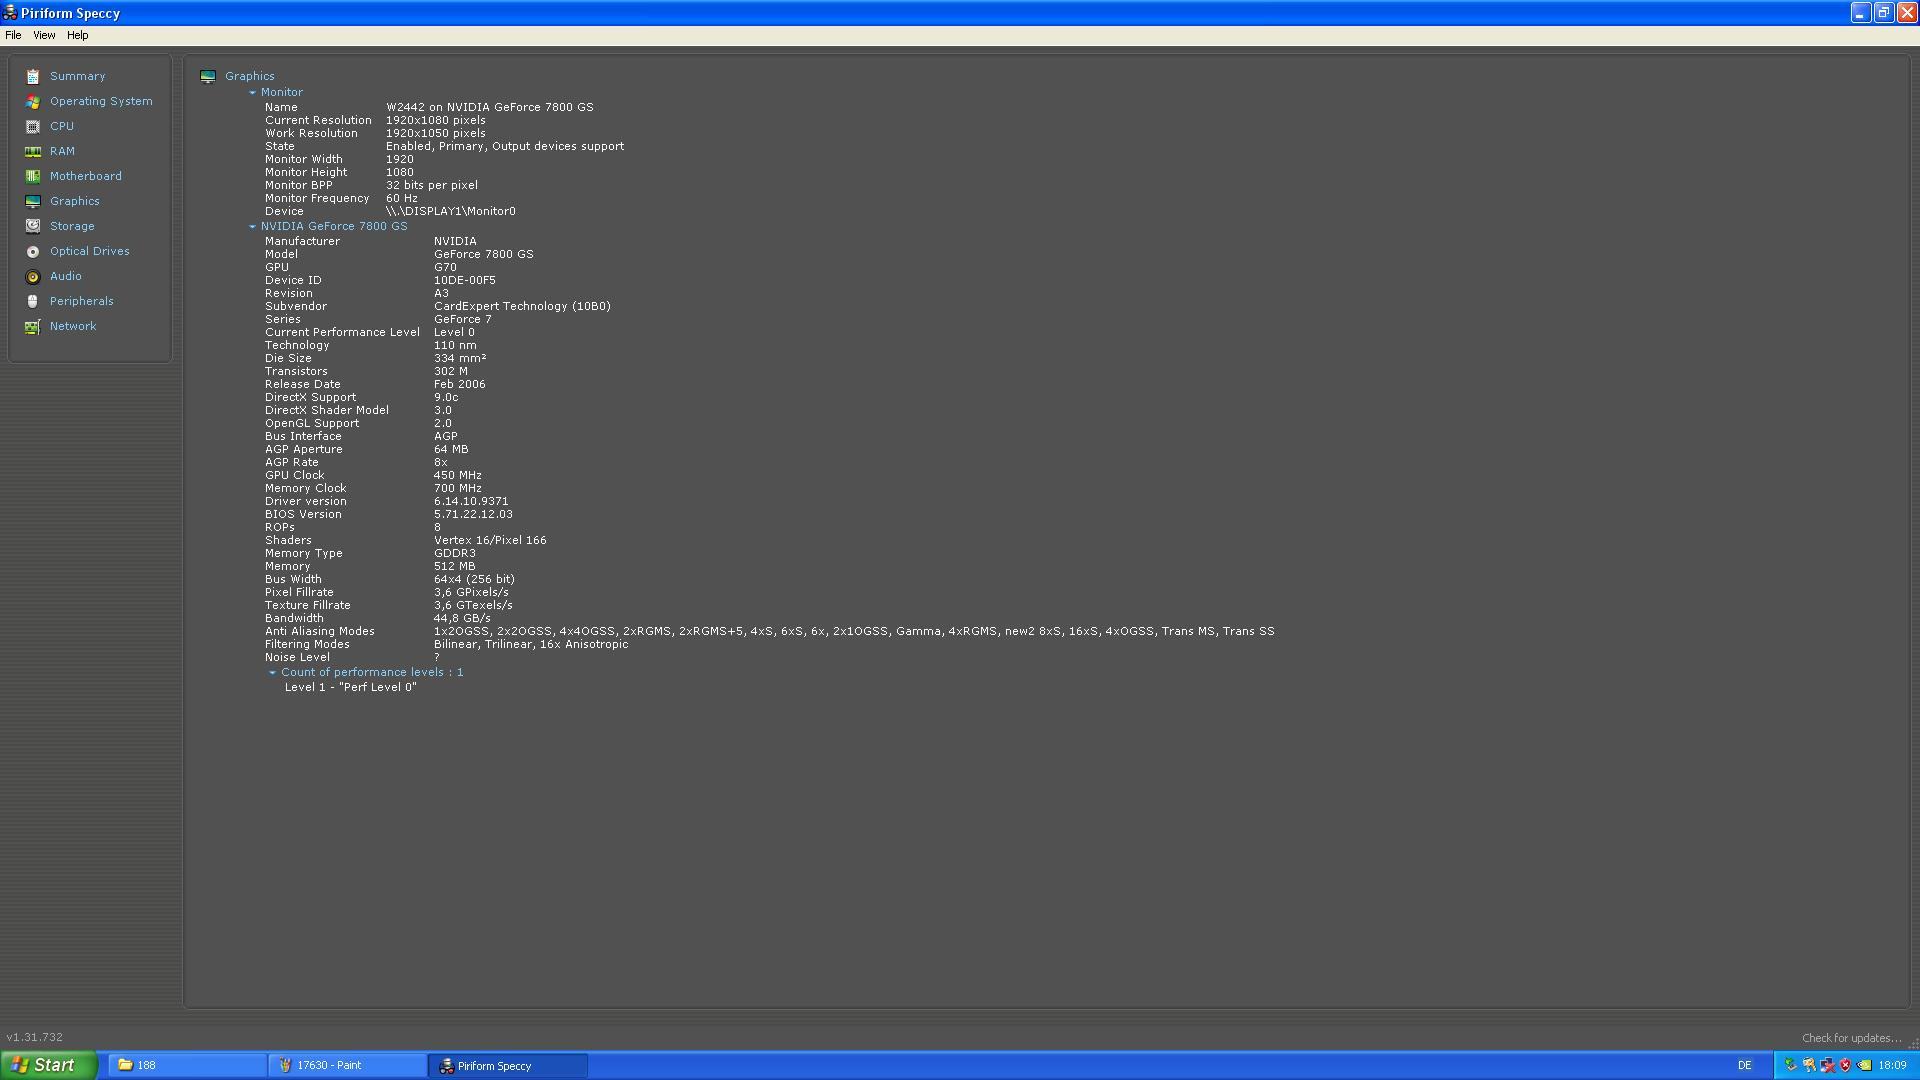Viewport: 1920px width, 1080px height.
Task: Open the Operating System section
Action: (101, 101)
